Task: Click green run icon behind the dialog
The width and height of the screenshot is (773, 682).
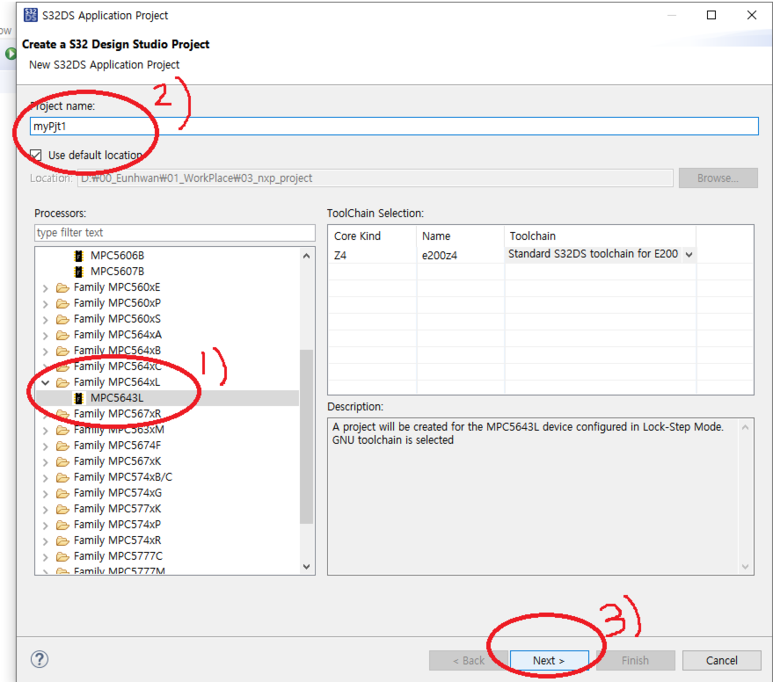Action: click(x=10, y=53)
